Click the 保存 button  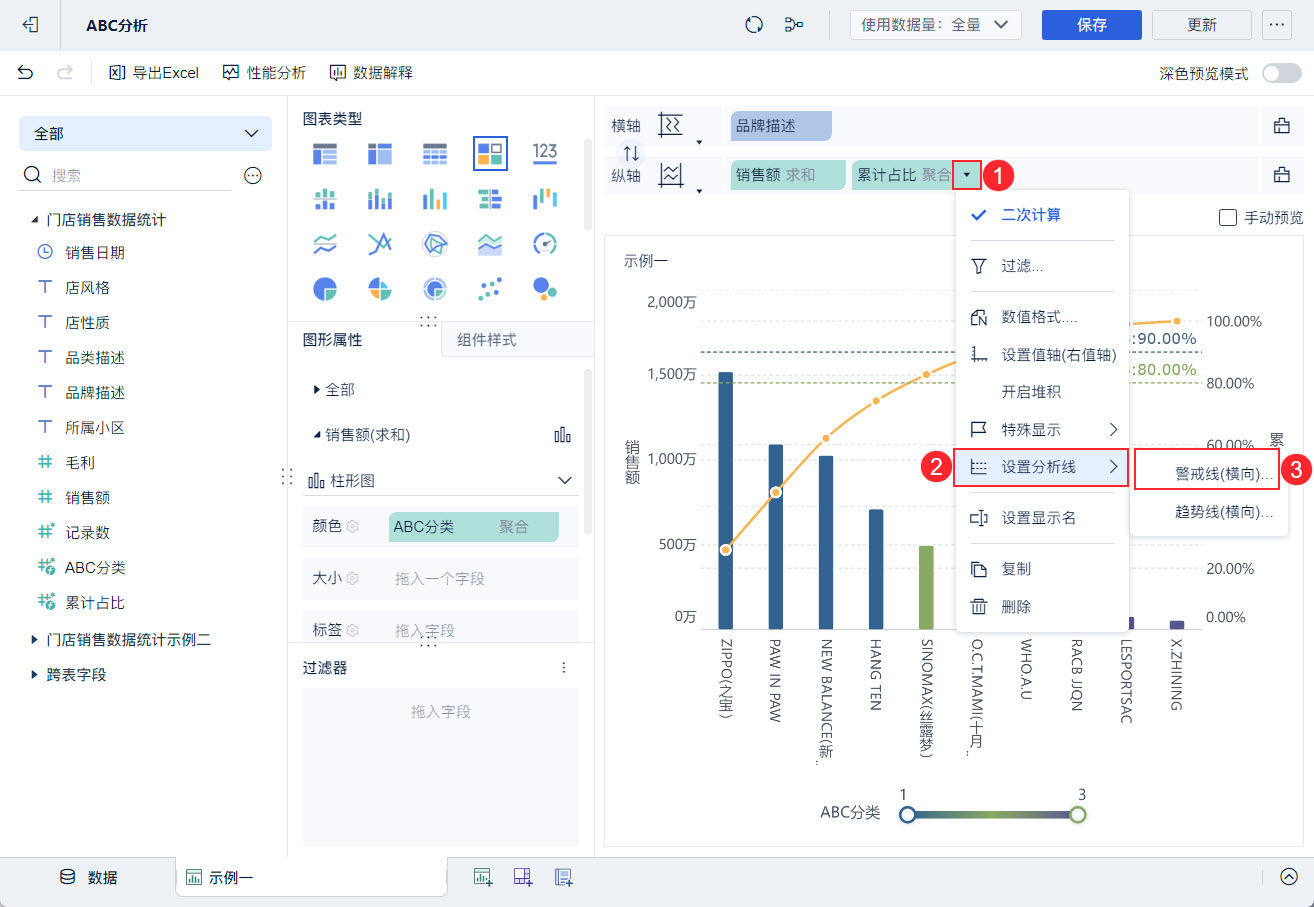tap(1092, 25)
